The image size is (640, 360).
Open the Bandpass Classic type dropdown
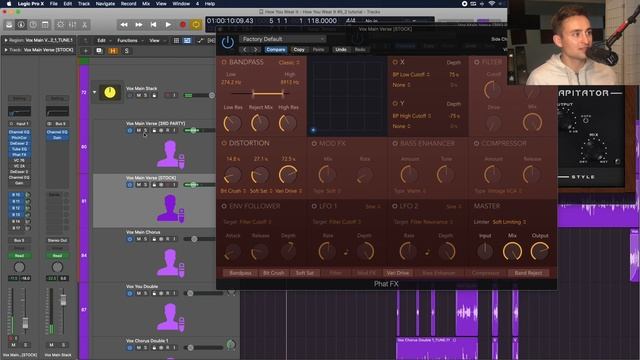coord(289,62)
